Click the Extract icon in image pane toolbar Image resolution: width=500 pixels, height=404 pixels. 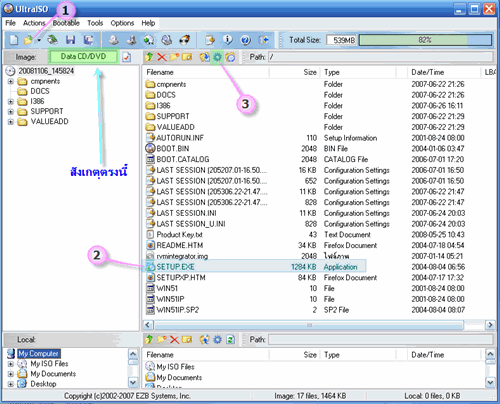click(x=204, y=57)
